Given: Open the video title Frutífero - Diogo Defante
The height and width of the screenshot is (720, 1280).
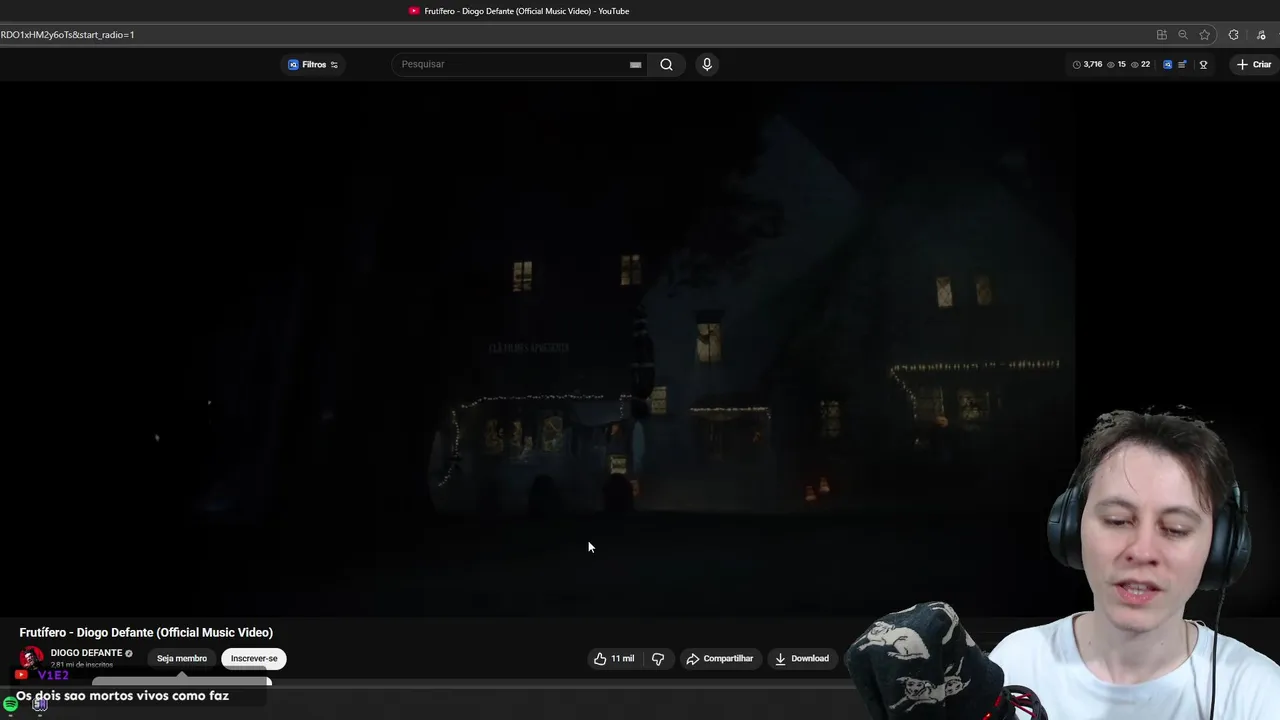Looking at the screenshot, I should [146, 632].
